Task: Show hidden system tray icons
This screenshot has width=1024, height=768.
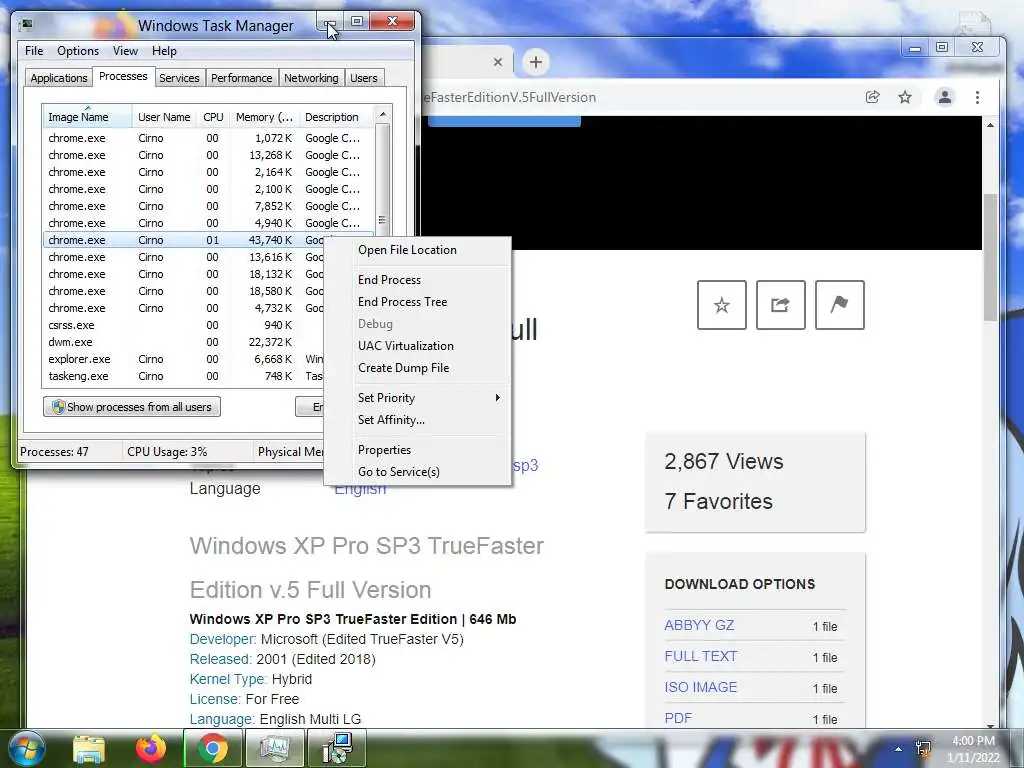Action: (898, 749)
